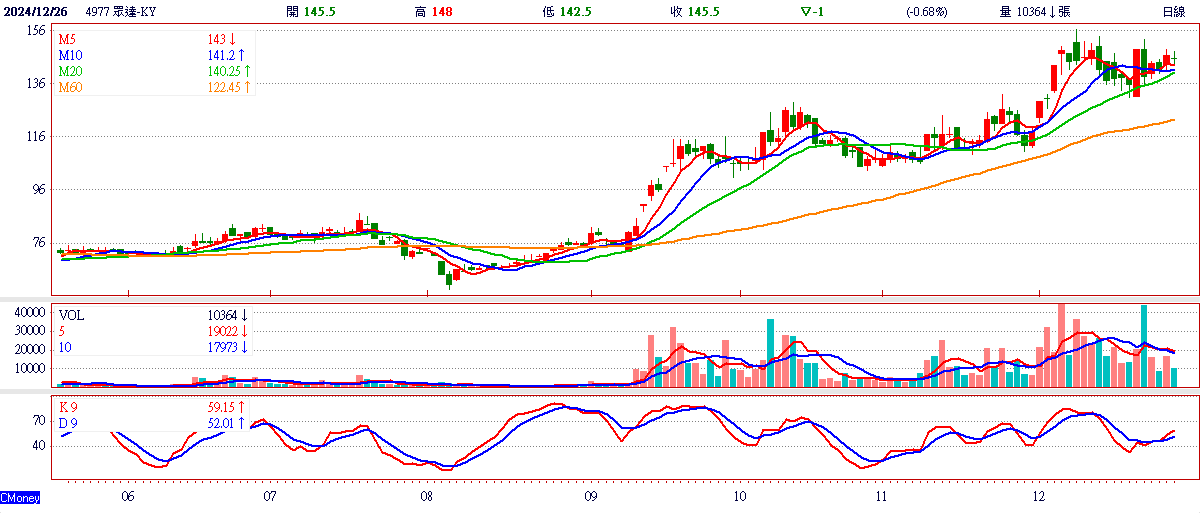Click the 40000 volume axis label
The height and width of the screenshot is (513, 1200).
32,313
